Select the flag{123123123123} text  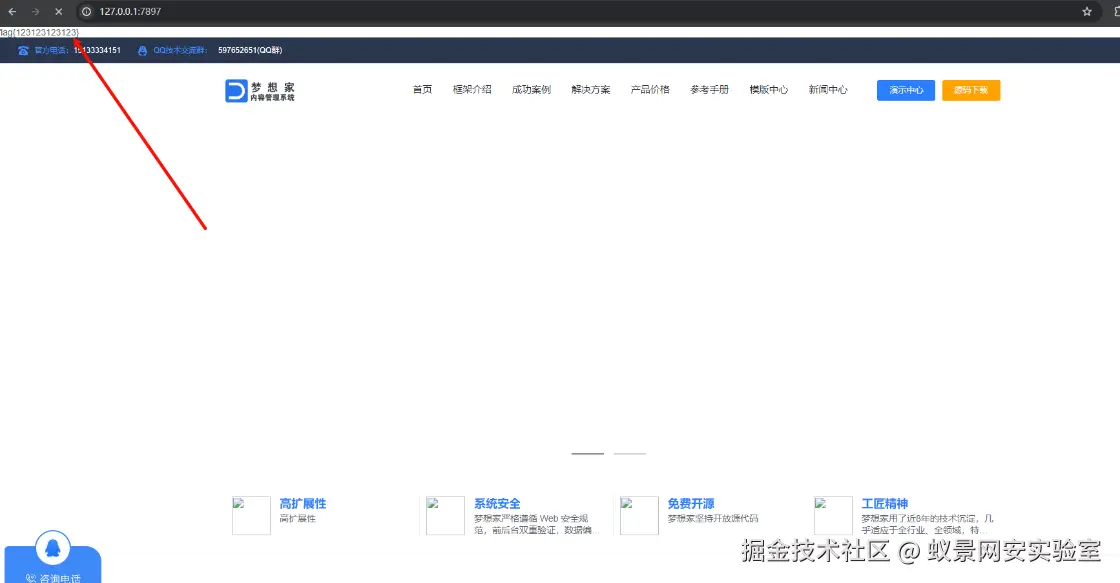39,32
